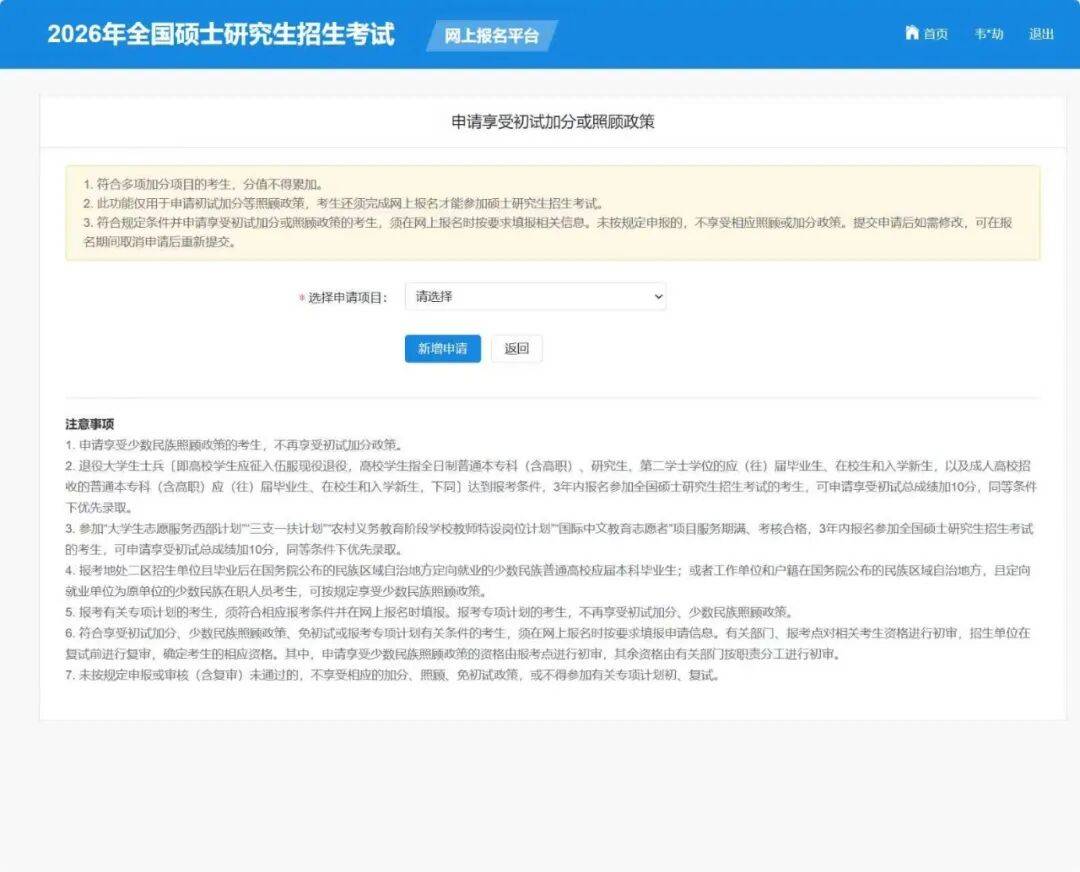Click note 5 about 报考有关专项计划
The width and height of the screenshot is (1080, 872).
[x=430, y=612]
